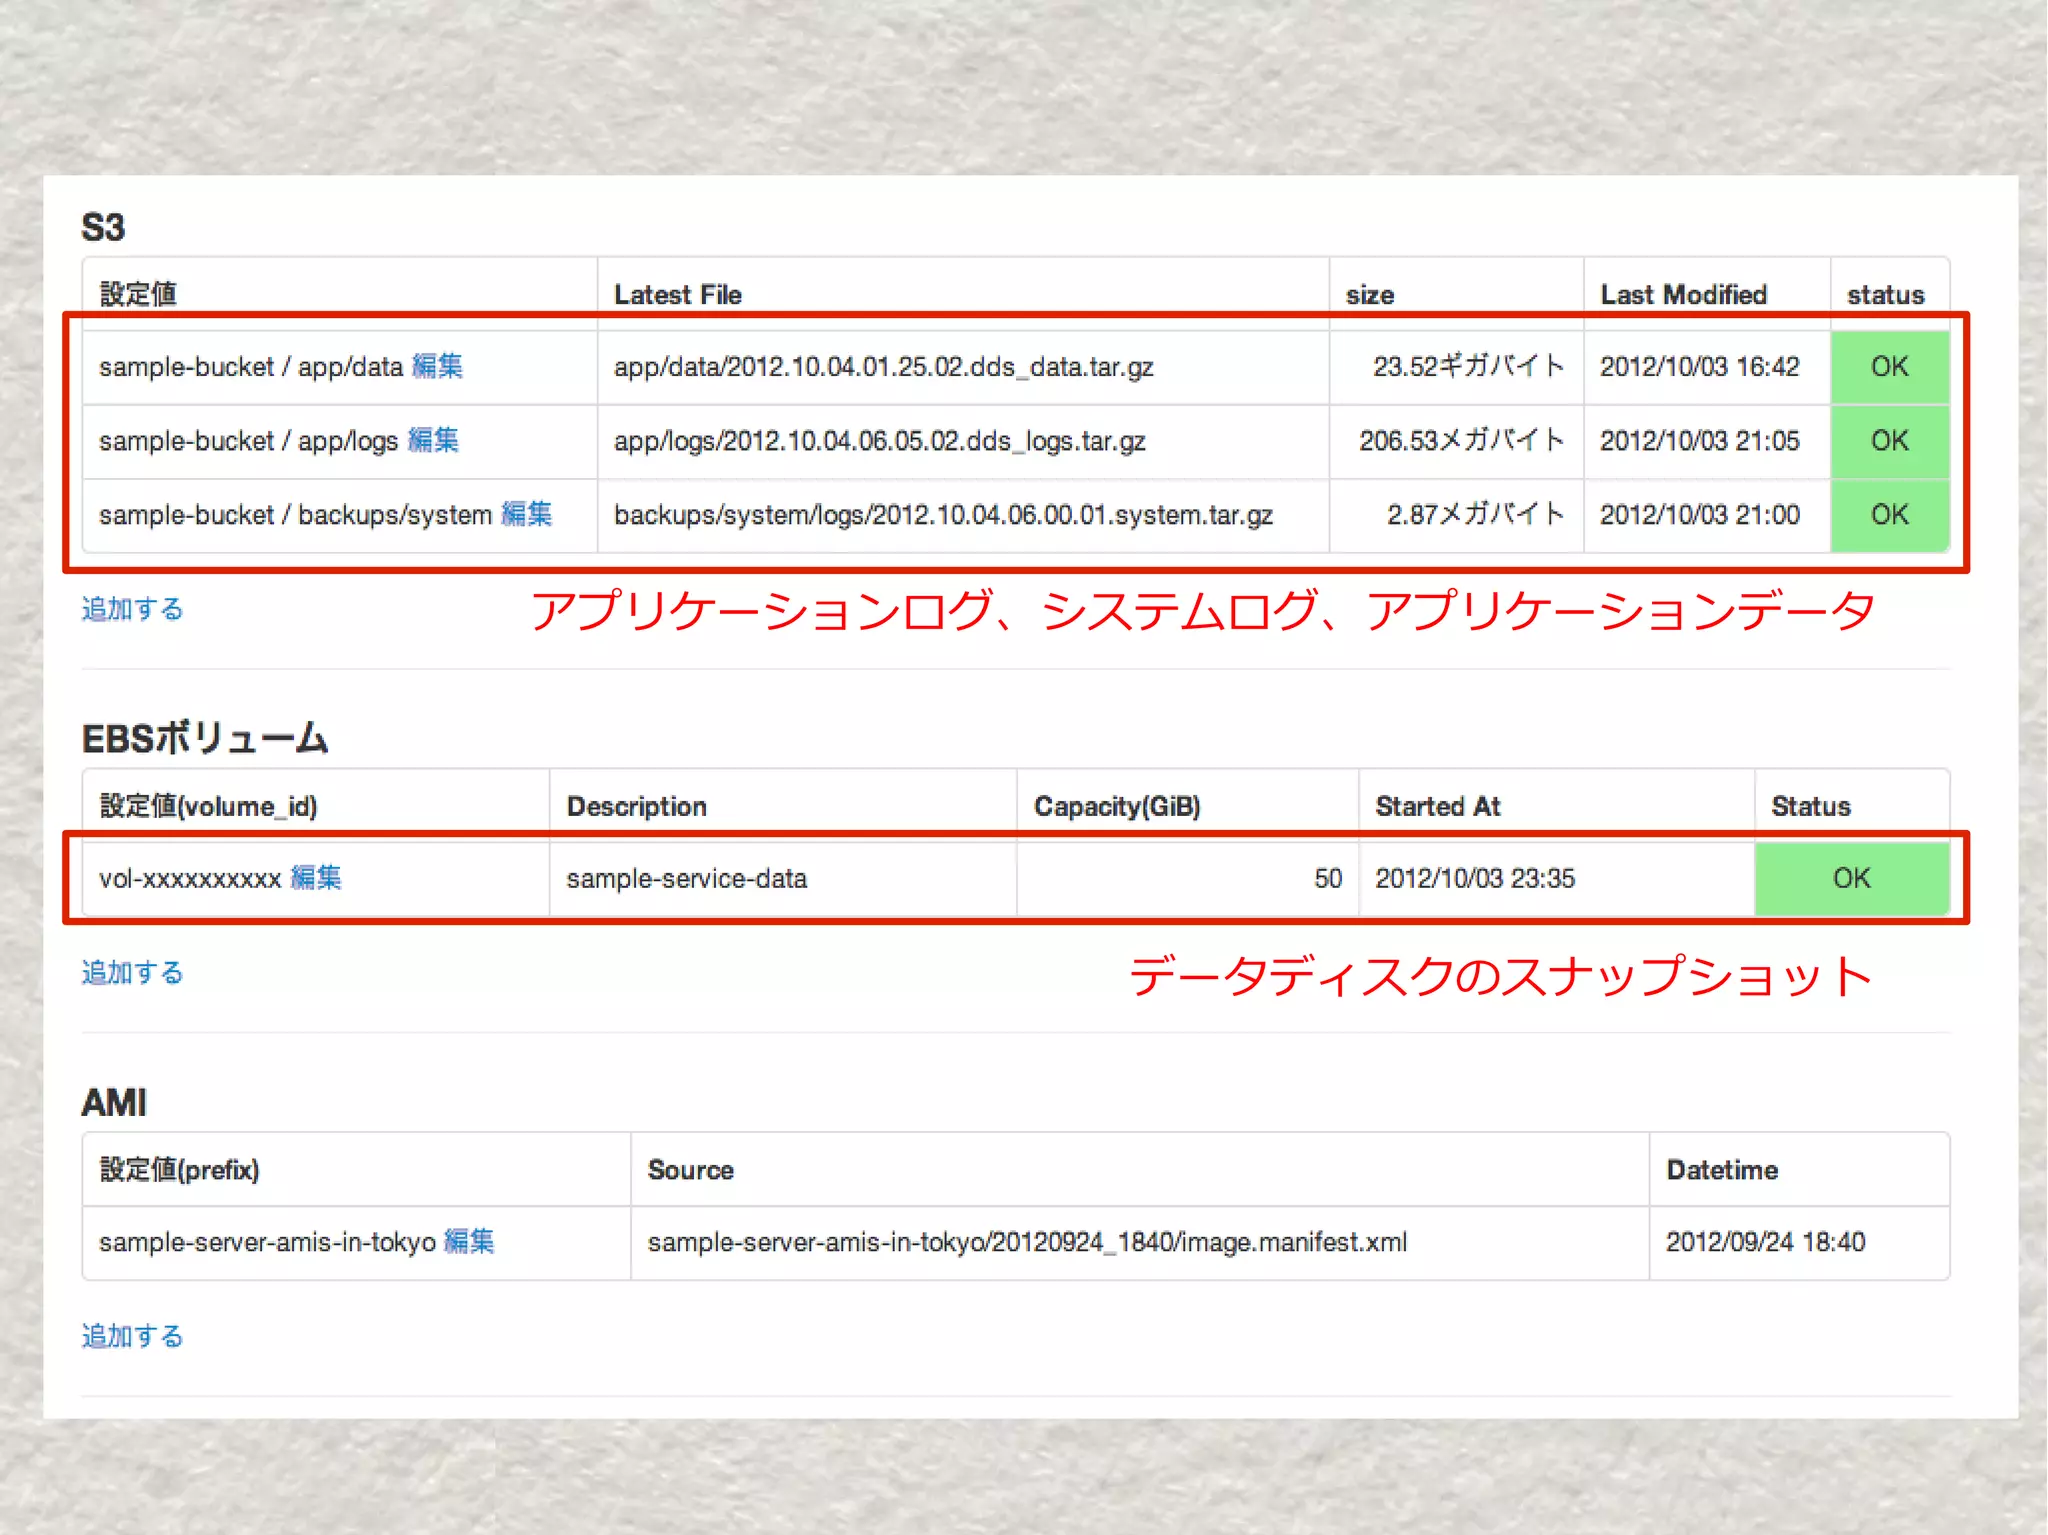
Task: Click Last Modified value 2012/10/03 21:05
Action: (1699, 440)
